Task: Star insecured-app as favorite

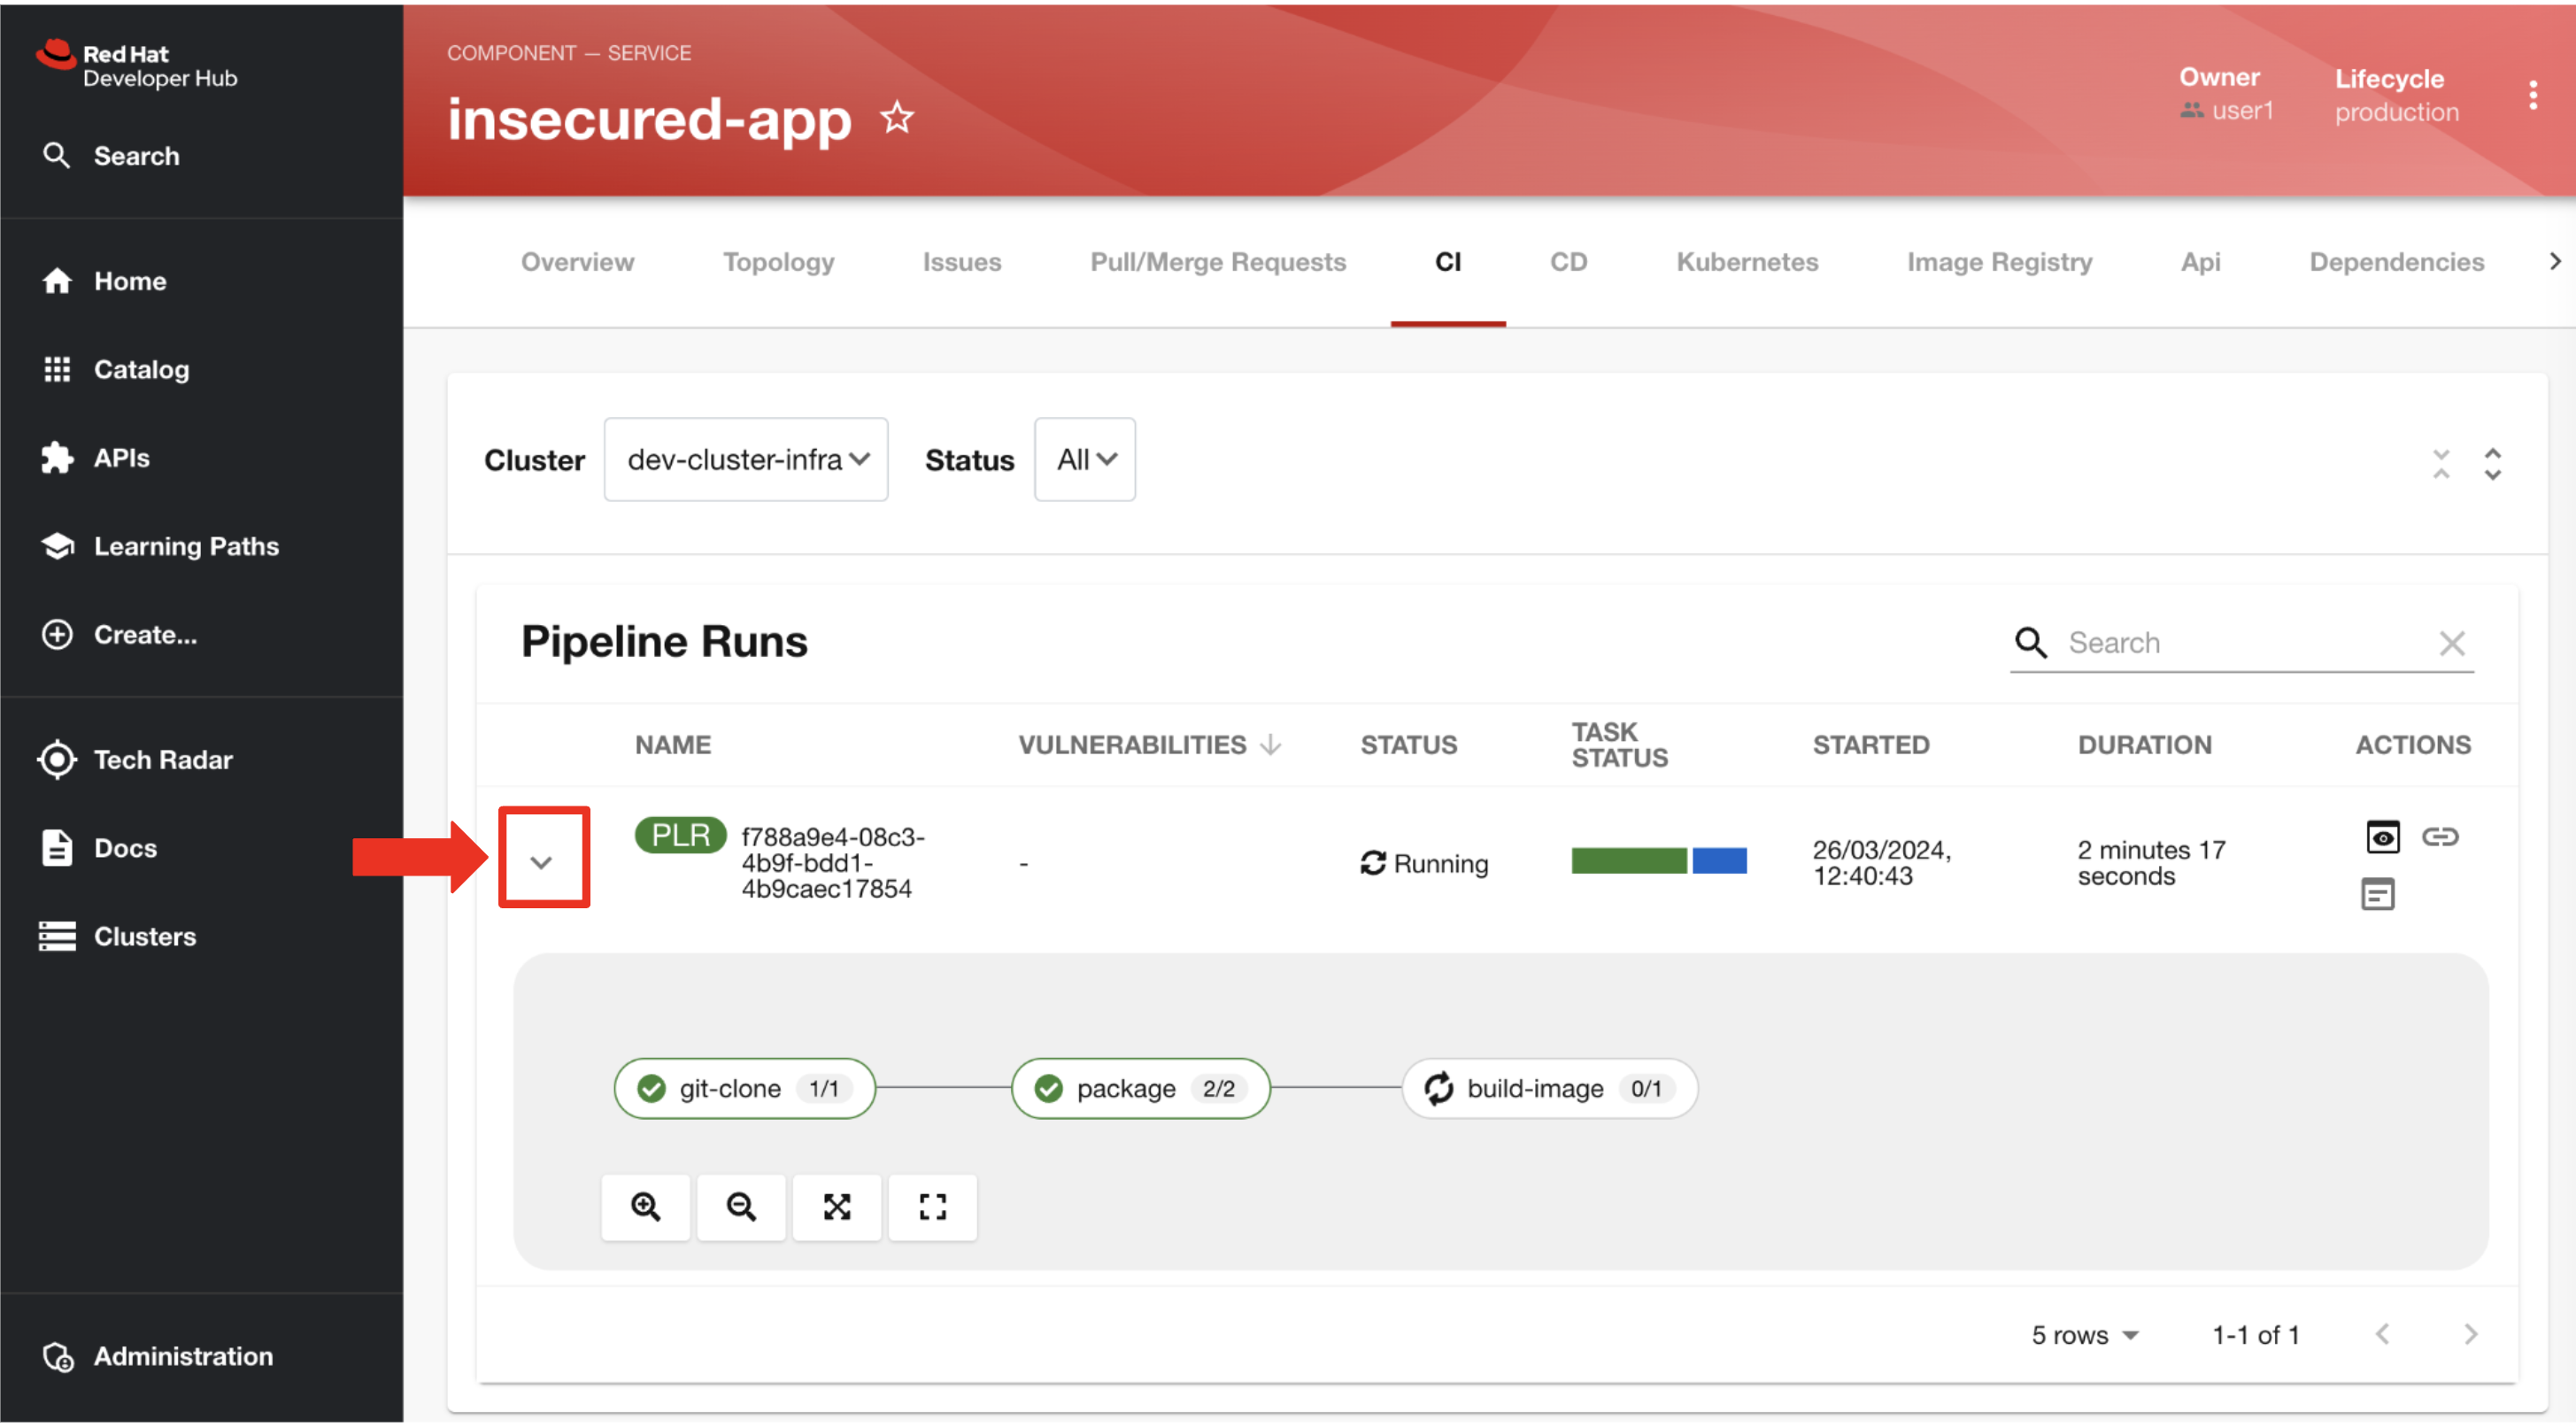Action: (897, 118)
